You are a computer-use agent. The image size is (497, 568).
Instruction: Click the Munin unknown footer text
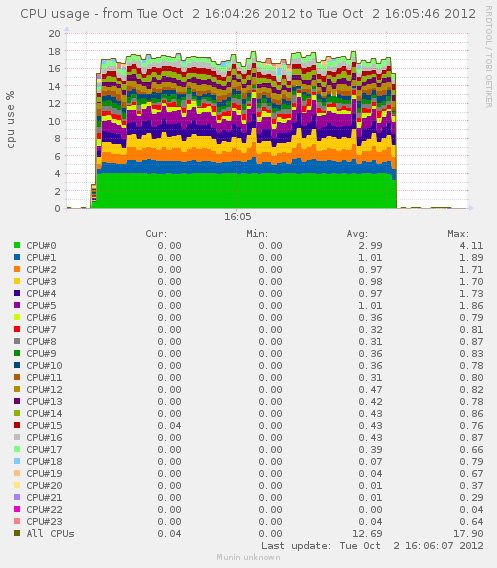coord(248,557)
